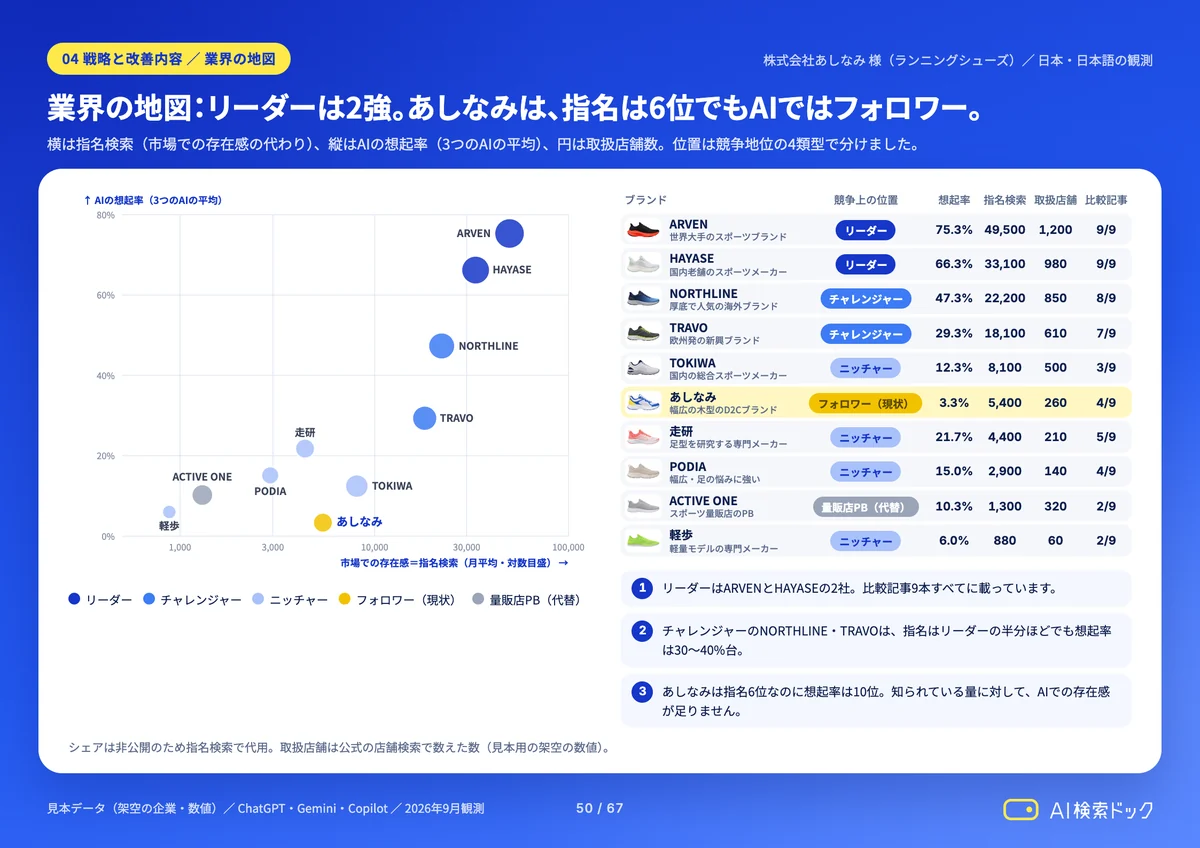1200x848 pixels.
Task: Click the 8/9 value for NORTHLINE
Action: [1106, 298]
